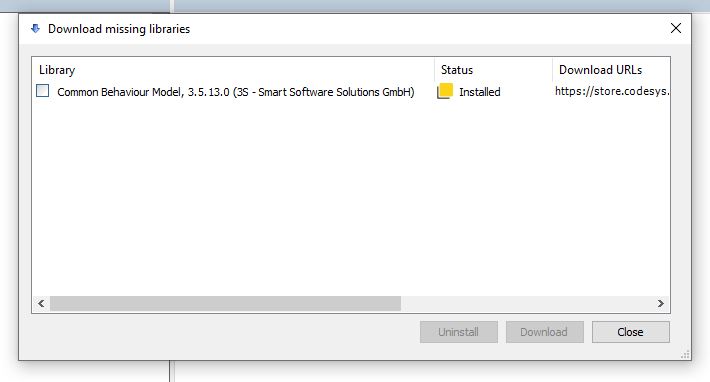Image resolution: width=710 pixels, height=382 pixels.
Task: Click the yellow Installed status icon
Action: pyautogui.click(x=445, y=91)
